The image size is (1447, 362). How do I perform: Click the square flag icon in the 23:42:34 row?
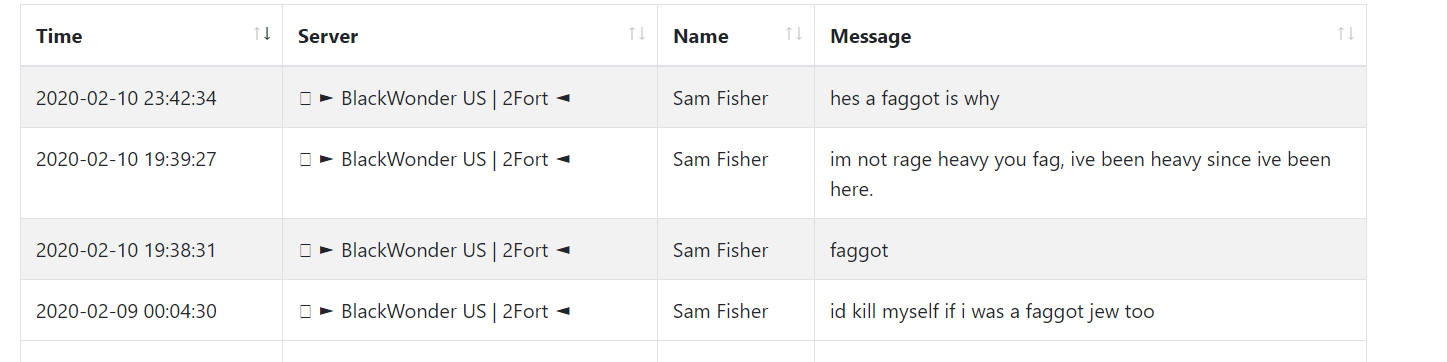305,99
